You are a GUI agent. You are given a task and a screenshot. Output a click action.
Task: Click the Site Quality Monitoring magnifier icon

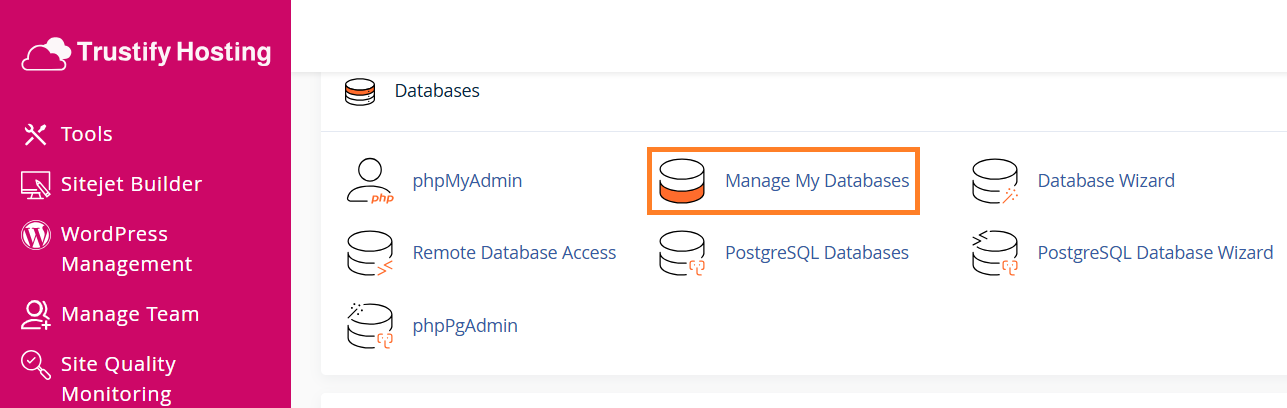coord(36,365)
